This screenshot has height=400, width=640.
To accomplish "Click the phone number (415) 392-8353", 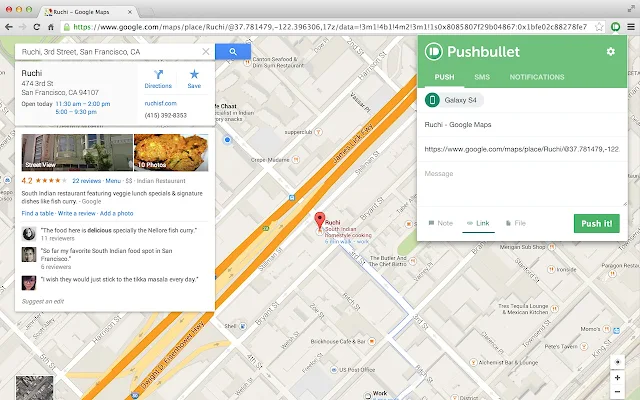I will pyautogui.click(x=166, y=116).
